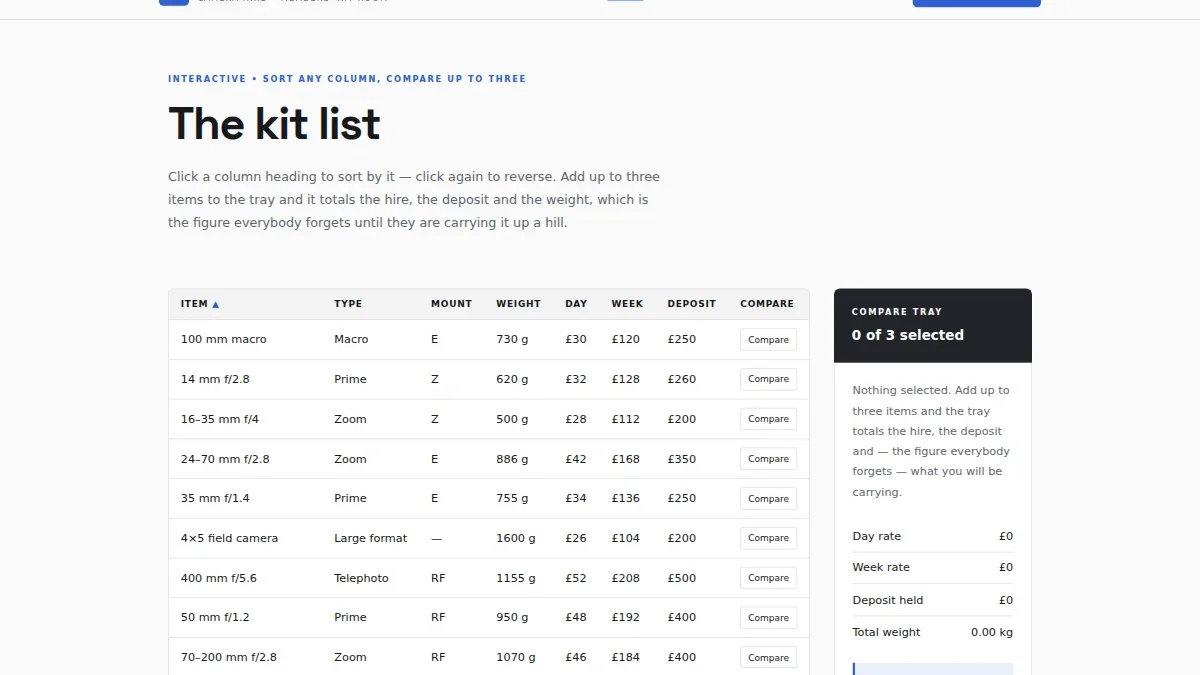Screen dimensions: 1200x675
Task: Click the '620 g' weight cell
Action: (512, 379)
